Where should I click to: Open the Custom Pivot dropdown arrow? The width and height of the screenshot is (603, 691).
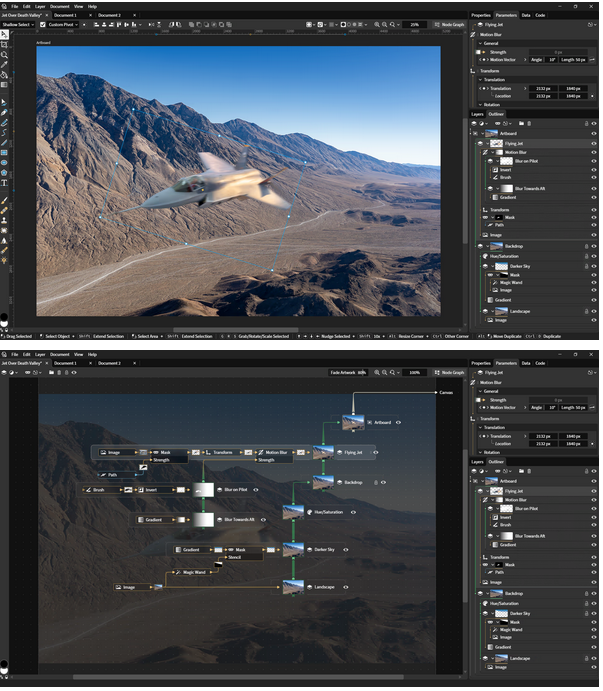point(76,24)
